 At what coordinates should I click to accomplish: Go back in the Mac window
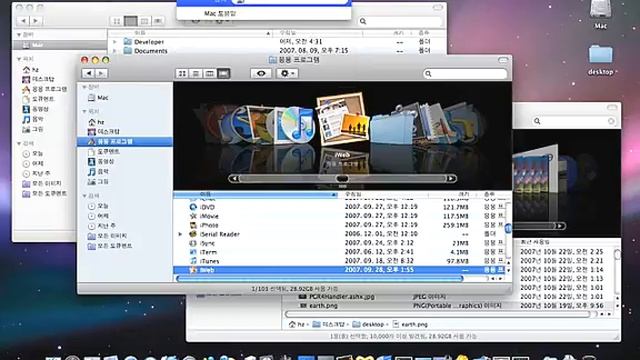point(23,20)
